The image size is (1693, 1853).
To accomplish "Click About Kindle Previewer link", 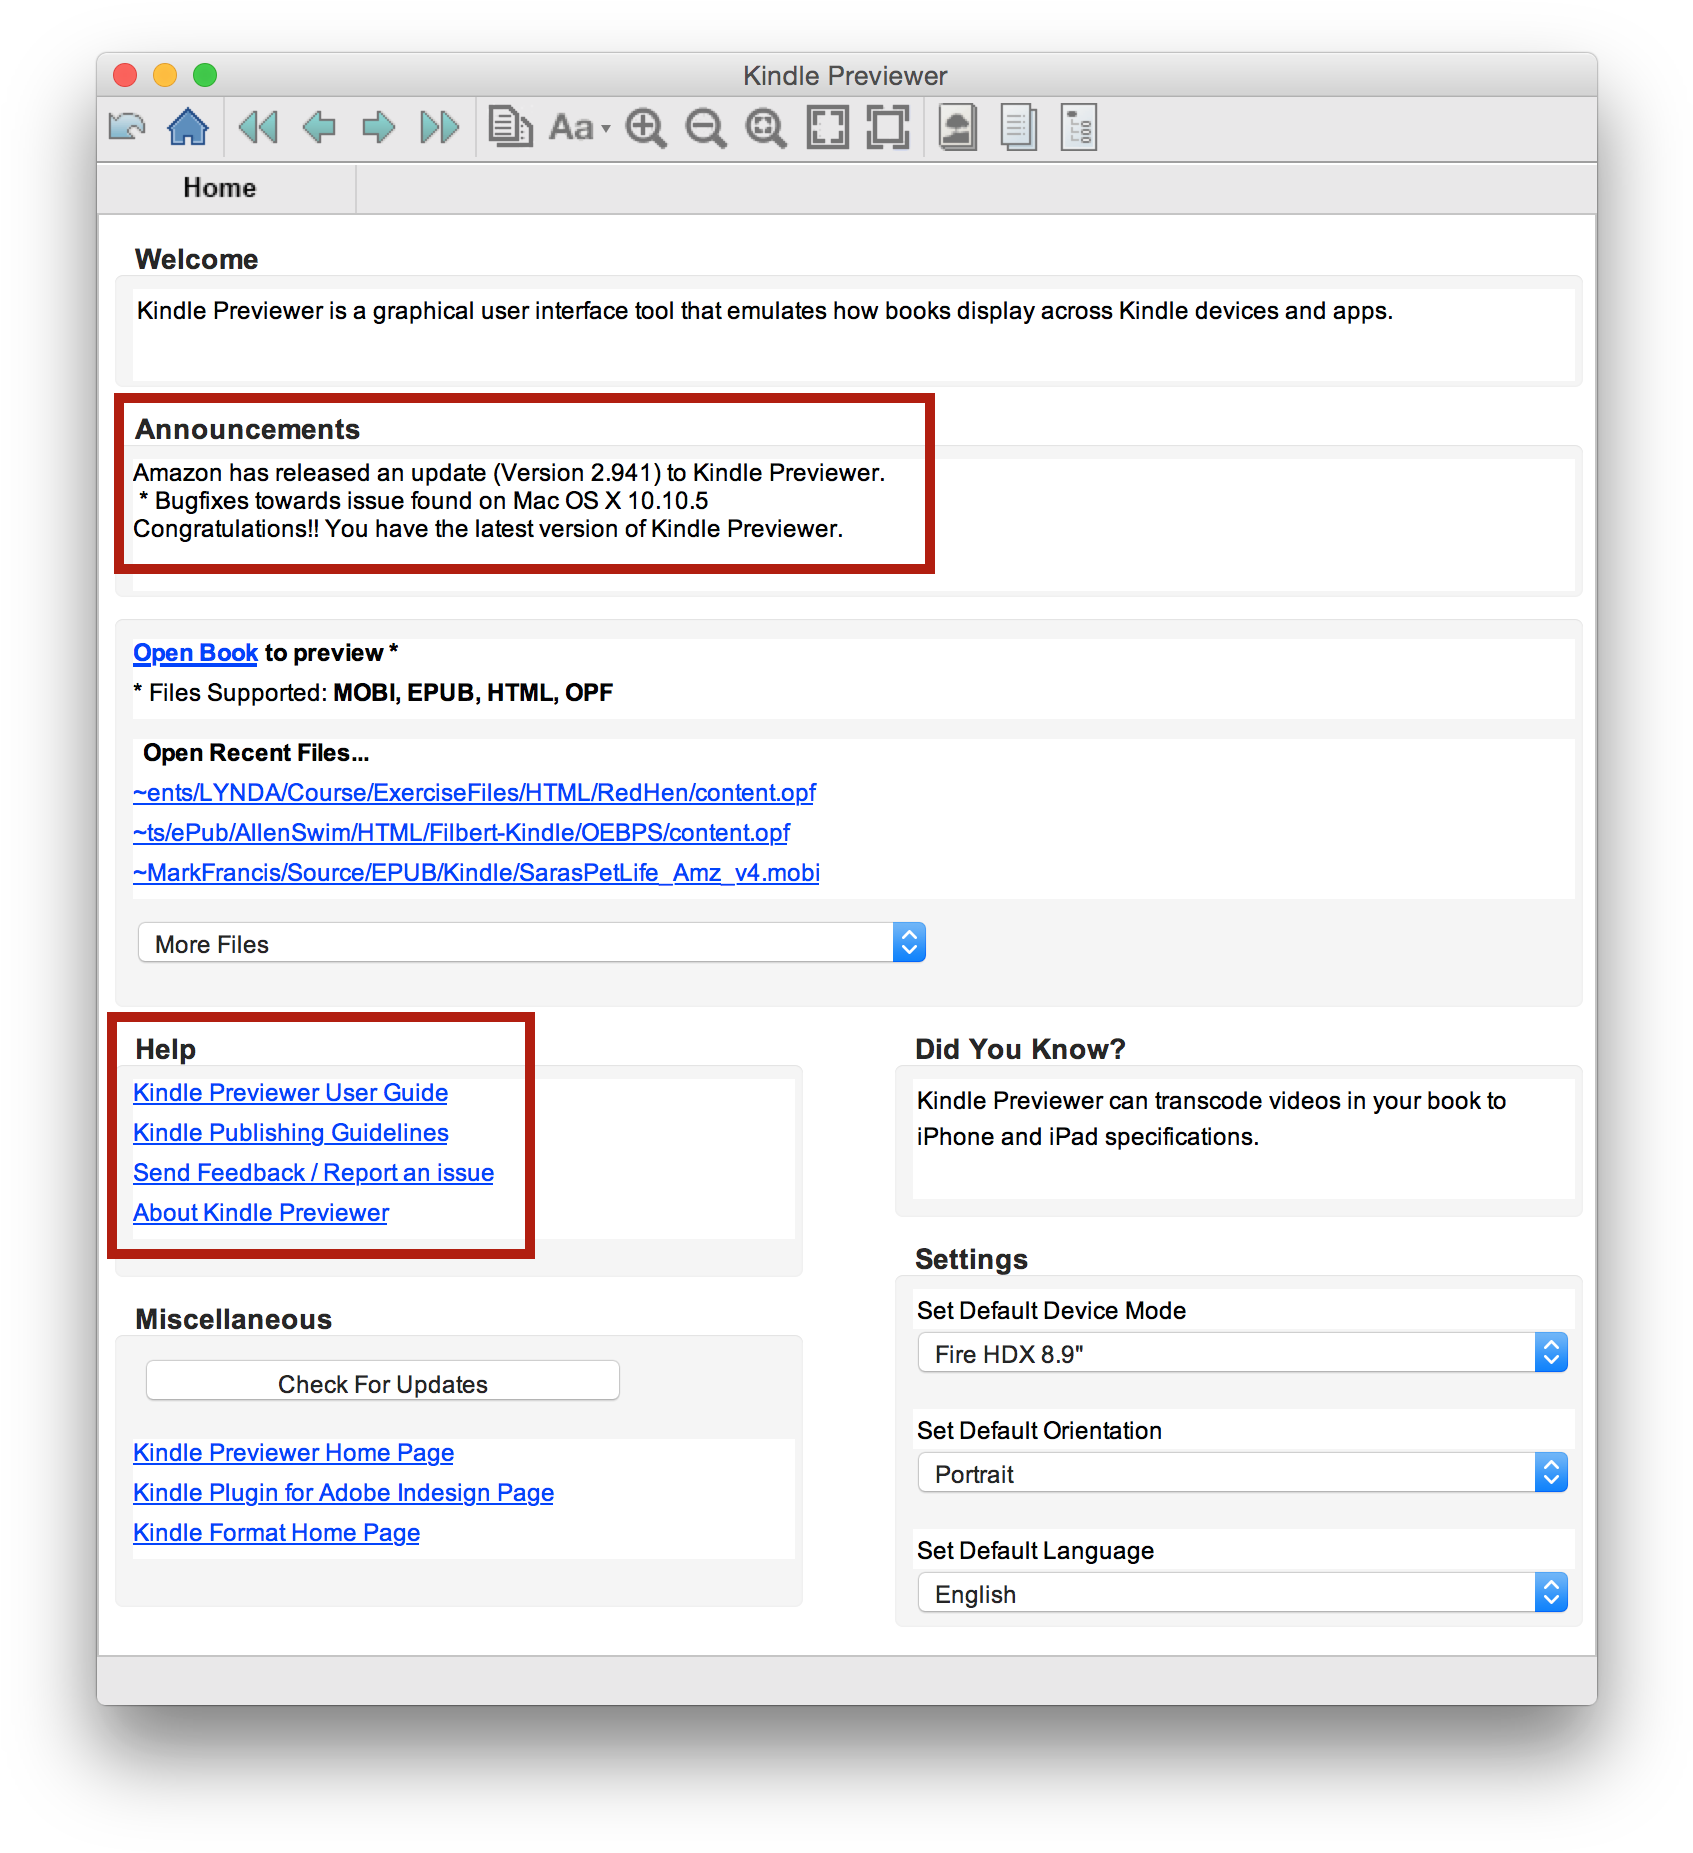I will point(260,1213).
